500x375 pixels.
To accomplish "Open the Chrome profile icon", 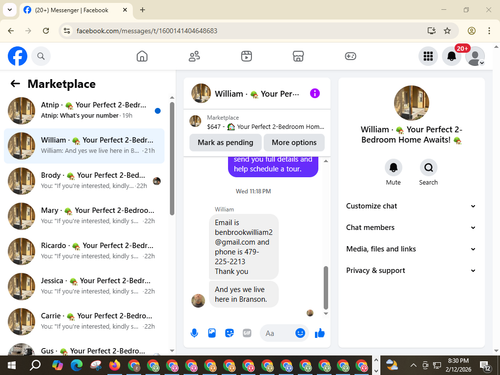I will tap(471, 31).
